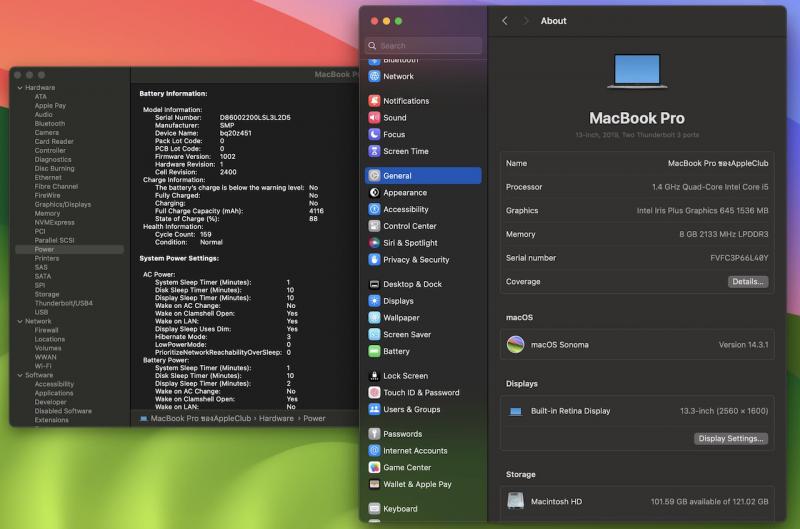The height and width of the screenshot is (529, 800).
Task: Click the MacBook Pro laptop image
Action: [x=637, y=71]
